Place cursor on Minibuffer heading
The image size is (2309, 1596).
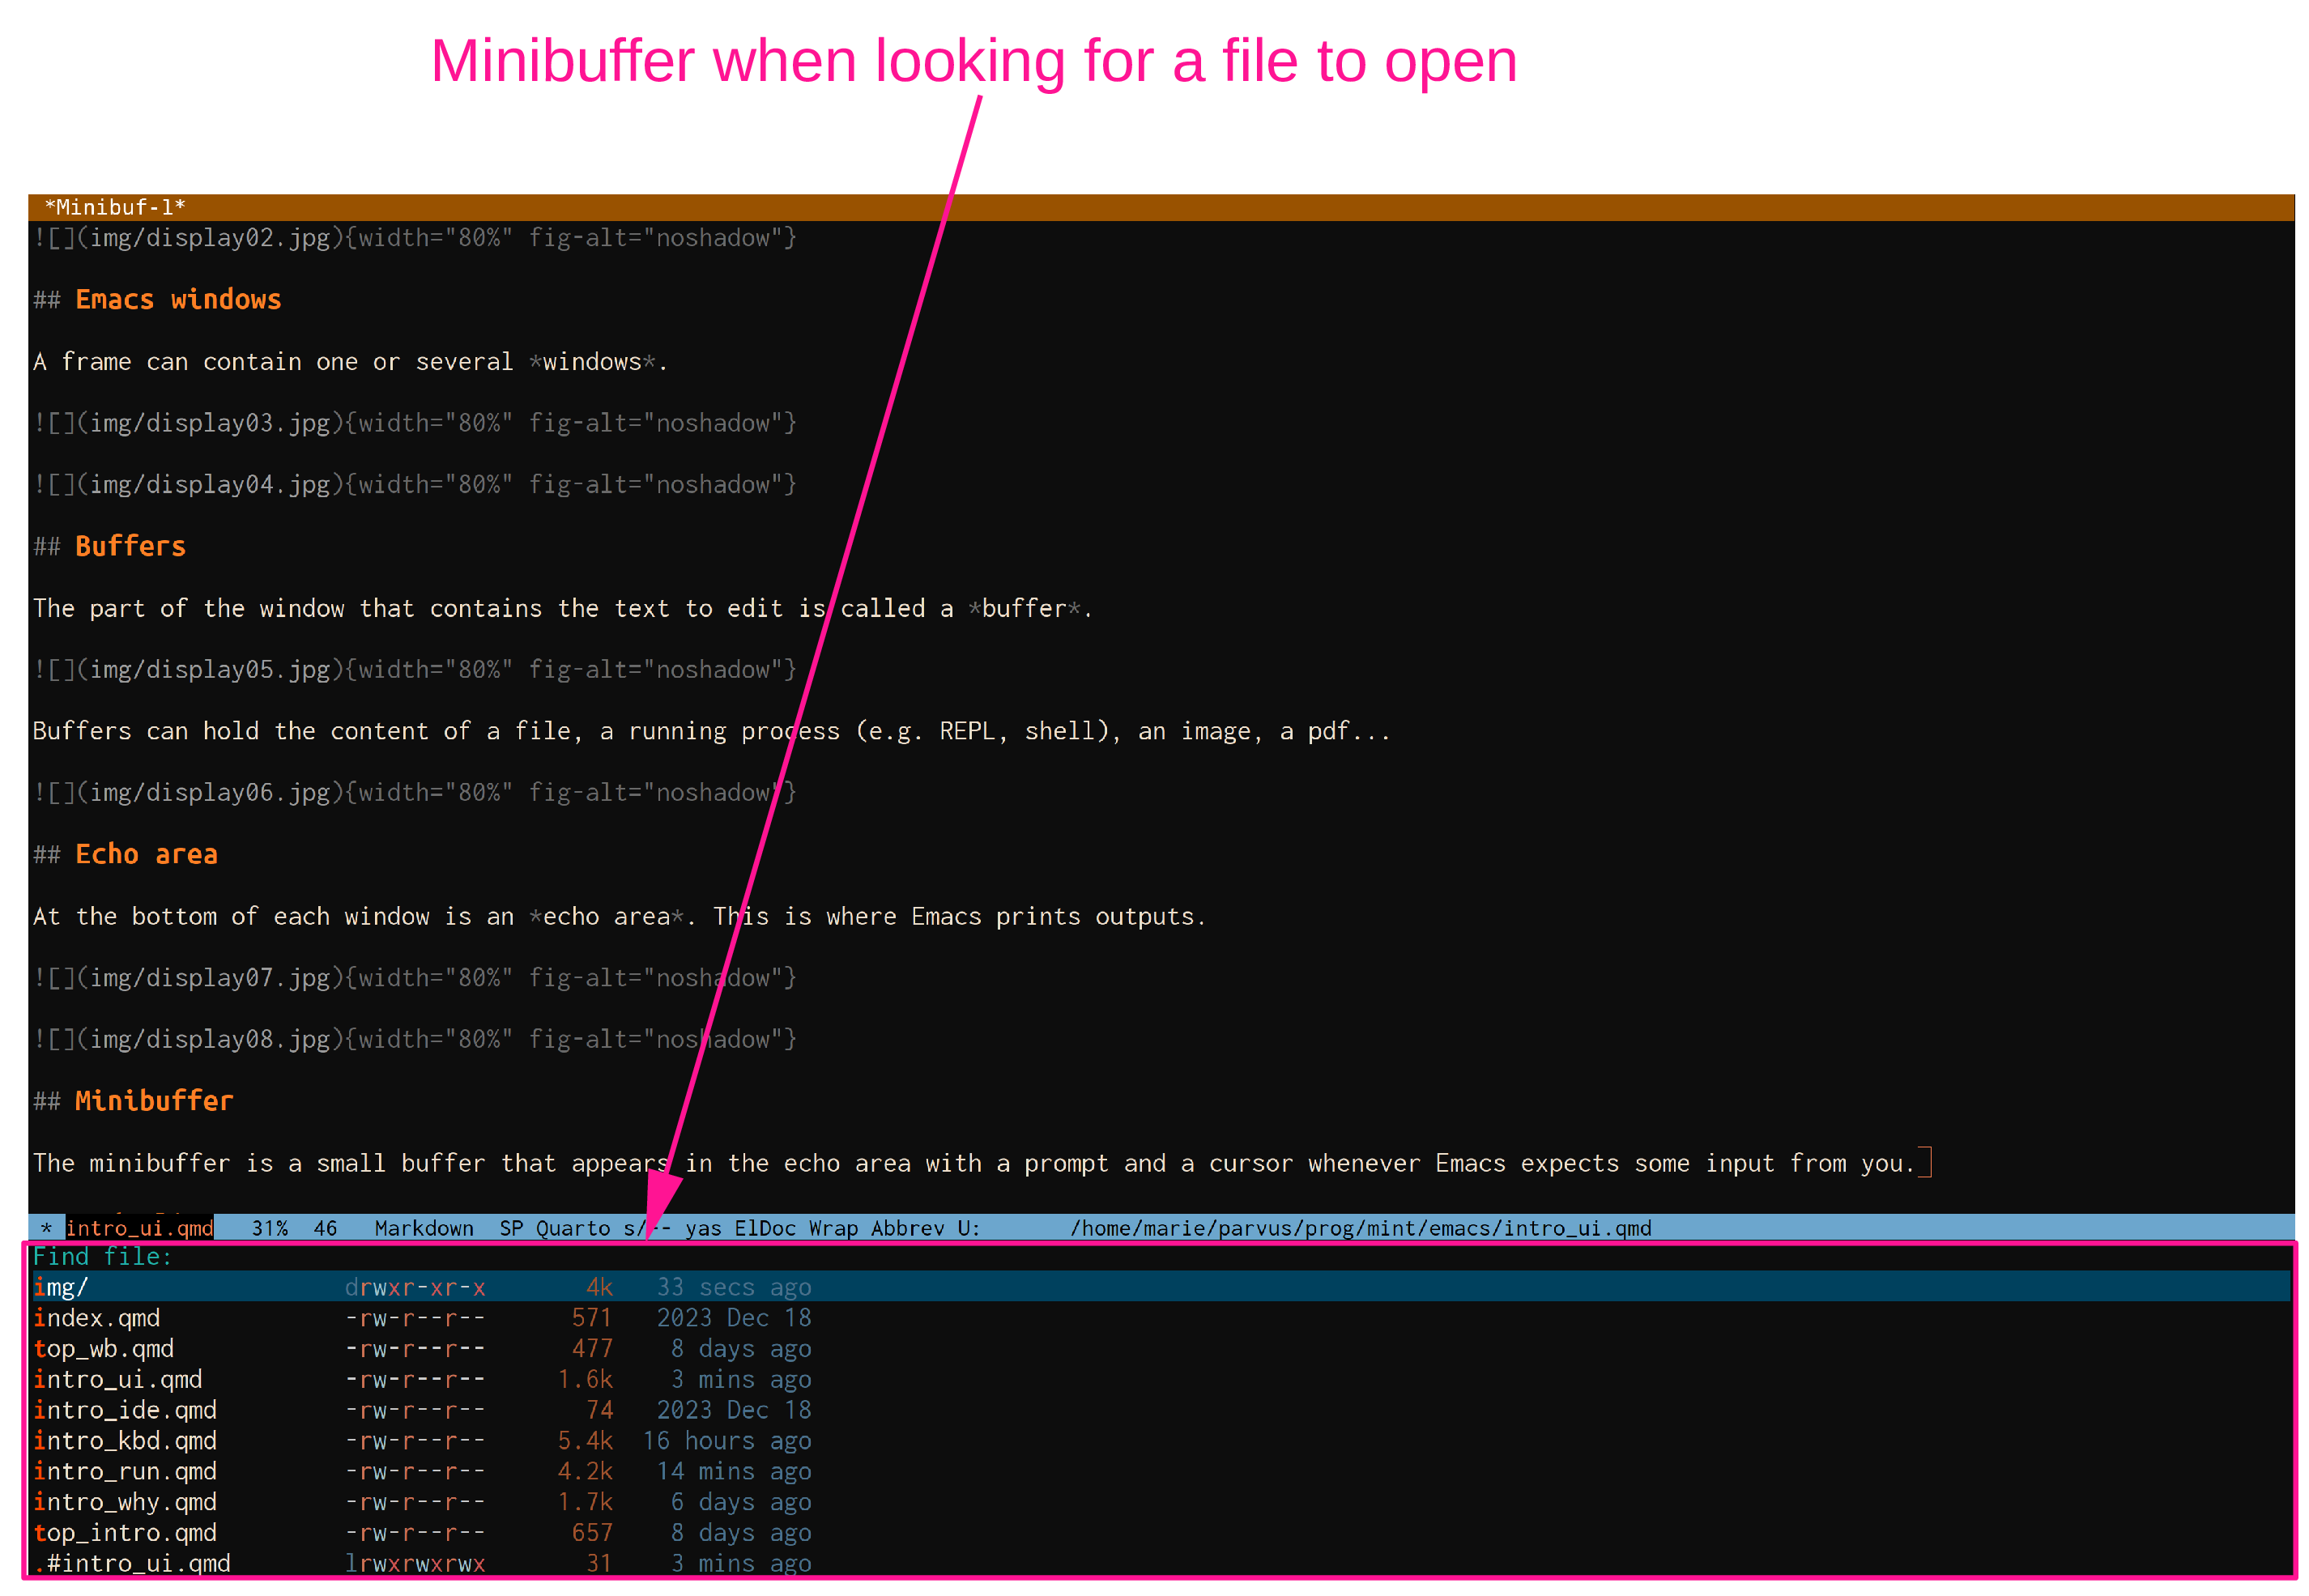tap(154, 1101)
